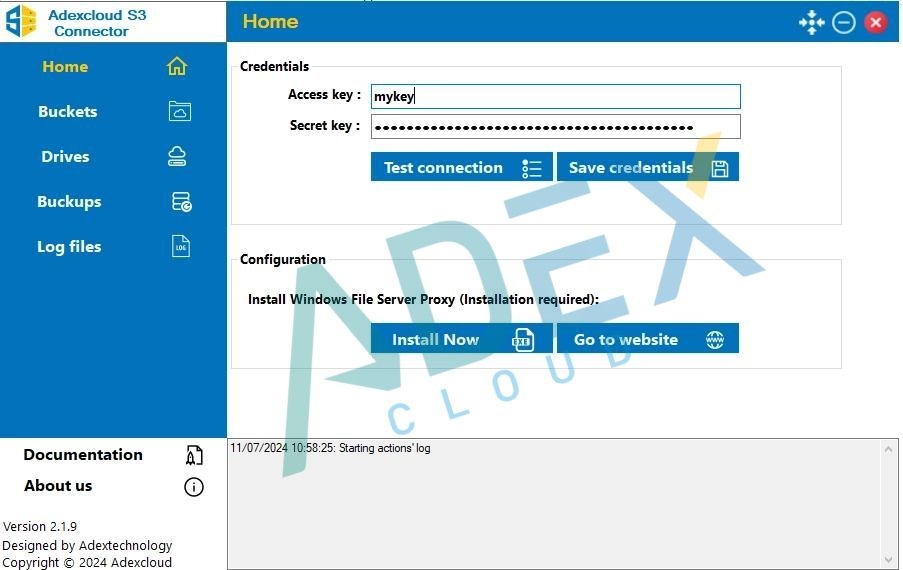Close the application with red X
This screenshot has height=570, width=903.
click(876, 22)
